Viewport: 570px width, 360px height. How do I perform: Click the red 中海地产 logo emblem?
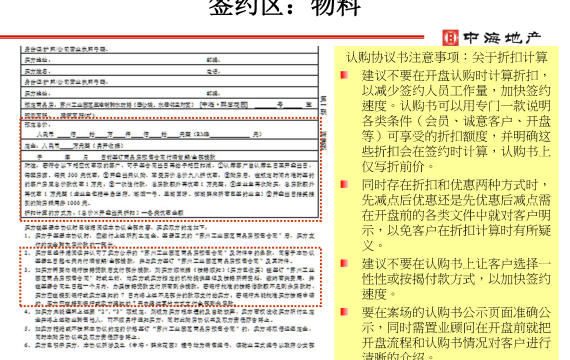(x=451, y=37)
